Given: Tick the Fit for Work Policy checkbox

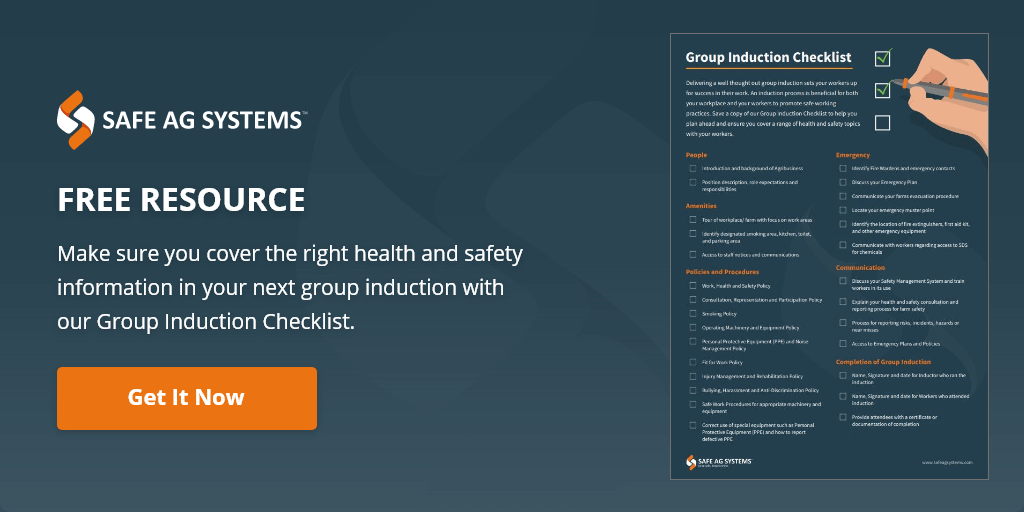Looking at the screenshot, I should [x=692, y=362].
